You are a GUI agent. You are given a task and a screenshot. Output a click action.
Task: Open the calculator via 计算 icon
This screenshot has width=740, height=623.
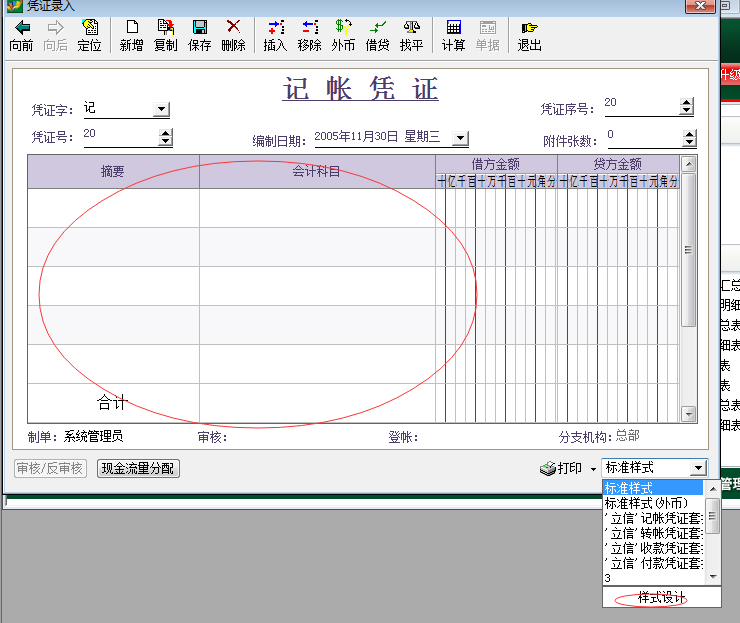pyautogui.click(x=453, y=28)
